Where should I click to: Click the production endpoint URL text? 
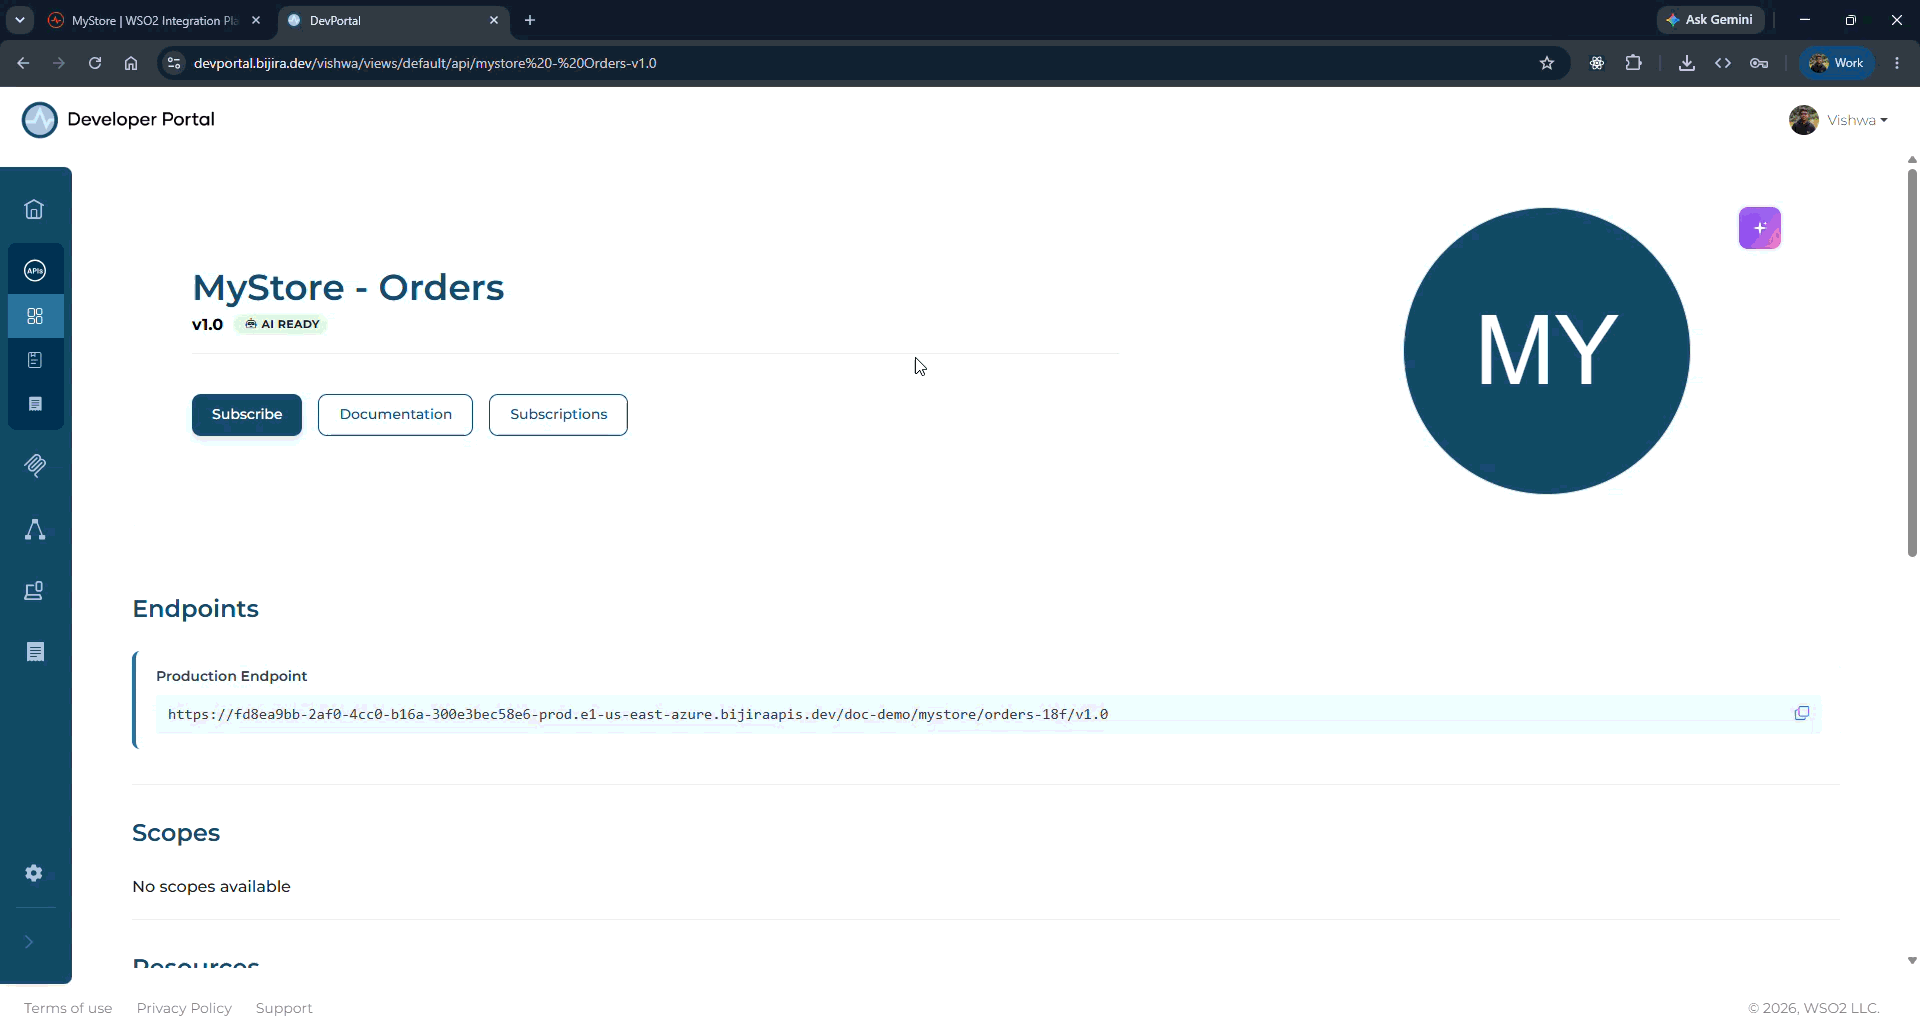click(638, 714)
